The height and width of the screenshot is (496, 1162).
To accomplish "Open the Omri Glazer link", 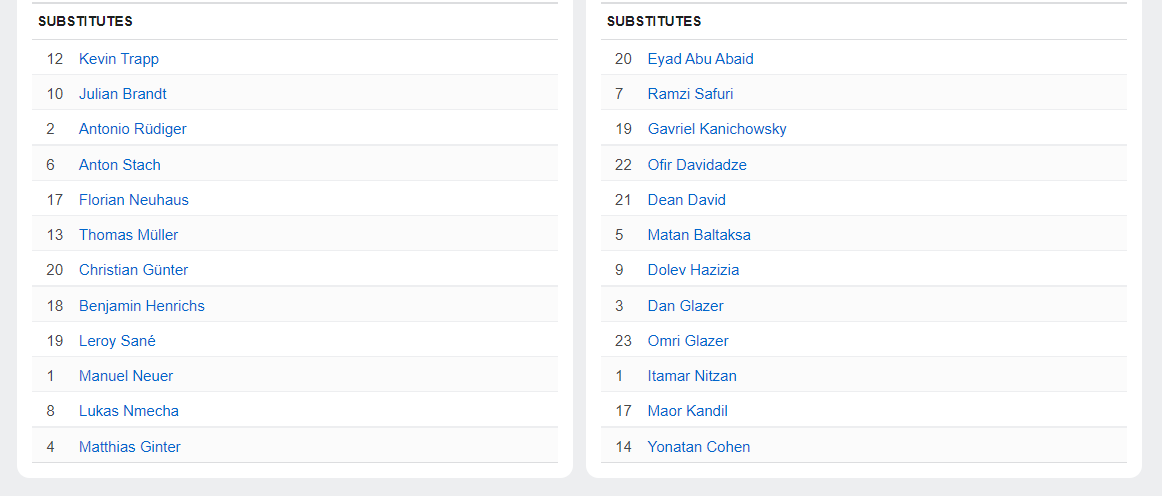I will [x=688, y=341].
